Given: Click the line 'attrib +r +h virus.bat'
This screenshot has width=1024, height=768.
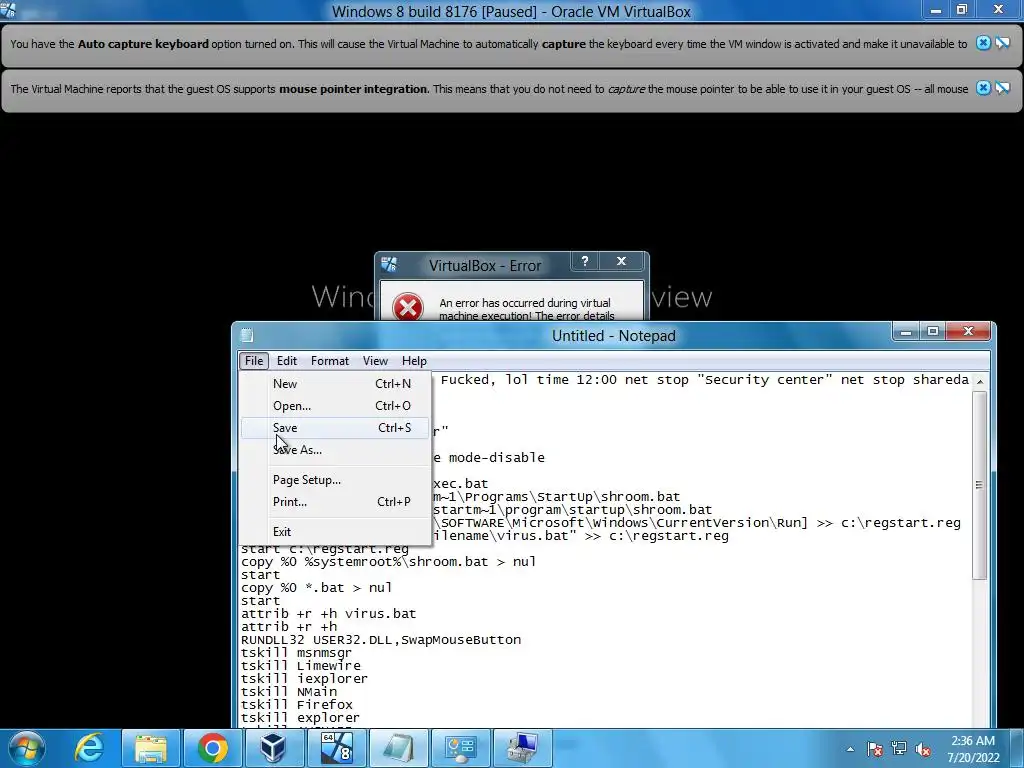Looking at the screenshot, I should point(328,614).
